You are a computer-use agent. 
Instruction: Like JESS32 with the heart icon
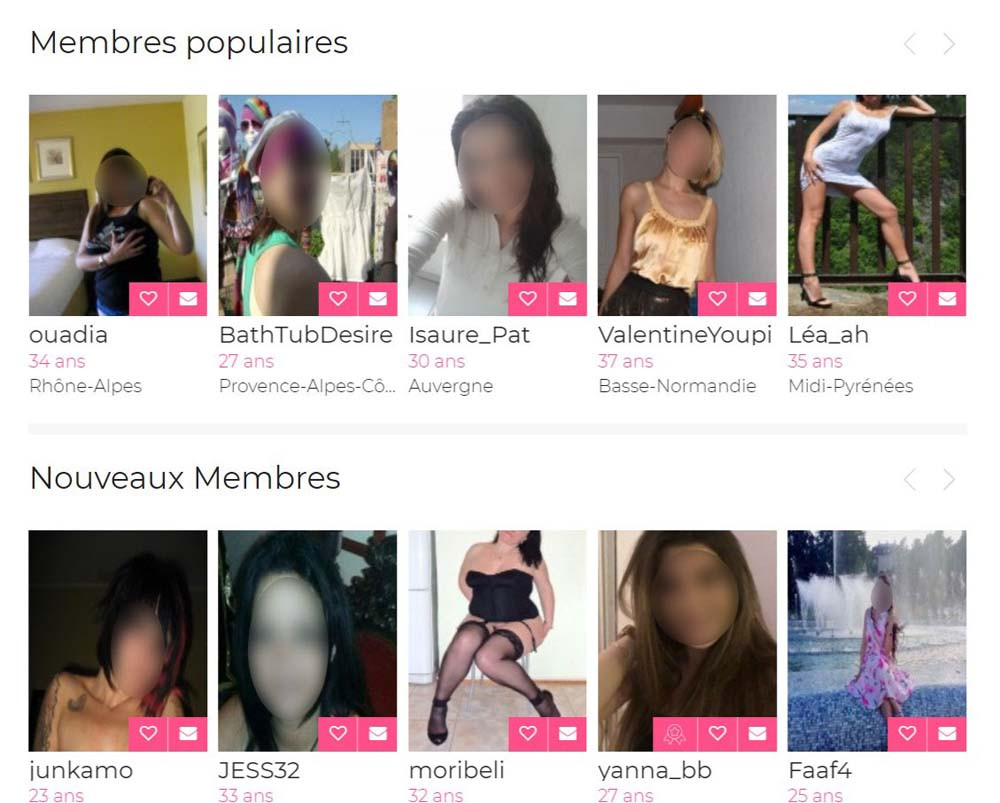coord(338,734)
